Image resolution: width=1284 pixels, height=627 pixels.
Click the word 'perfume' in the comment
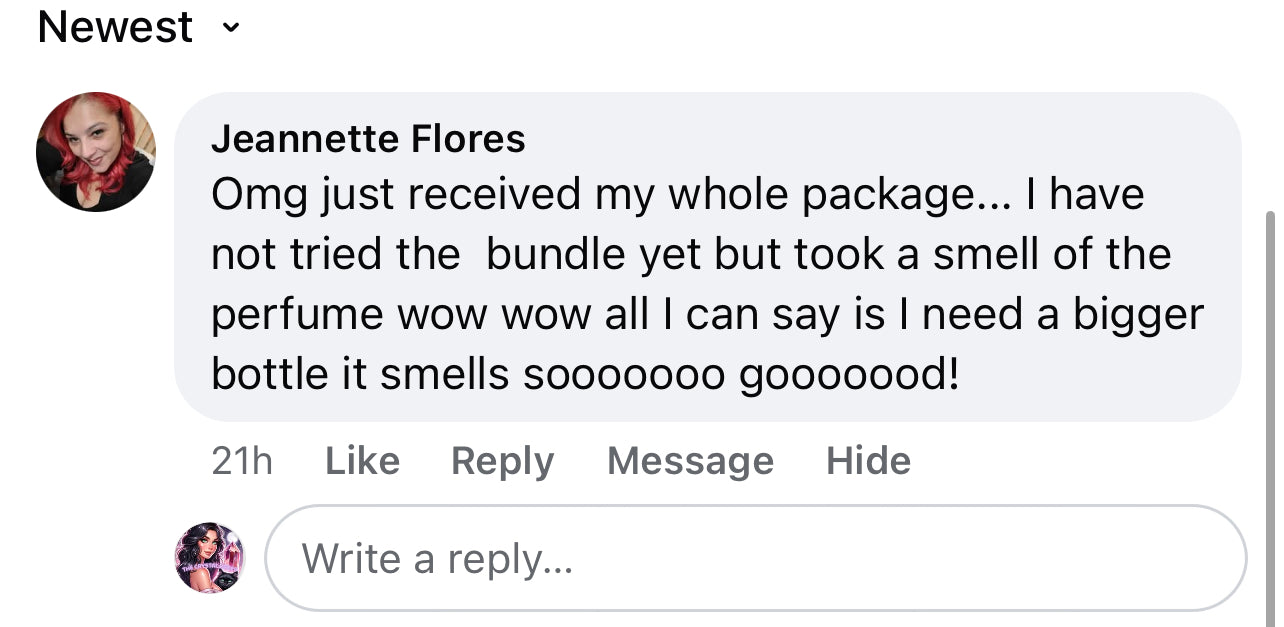pyautogui.click(x=296, y=314)
